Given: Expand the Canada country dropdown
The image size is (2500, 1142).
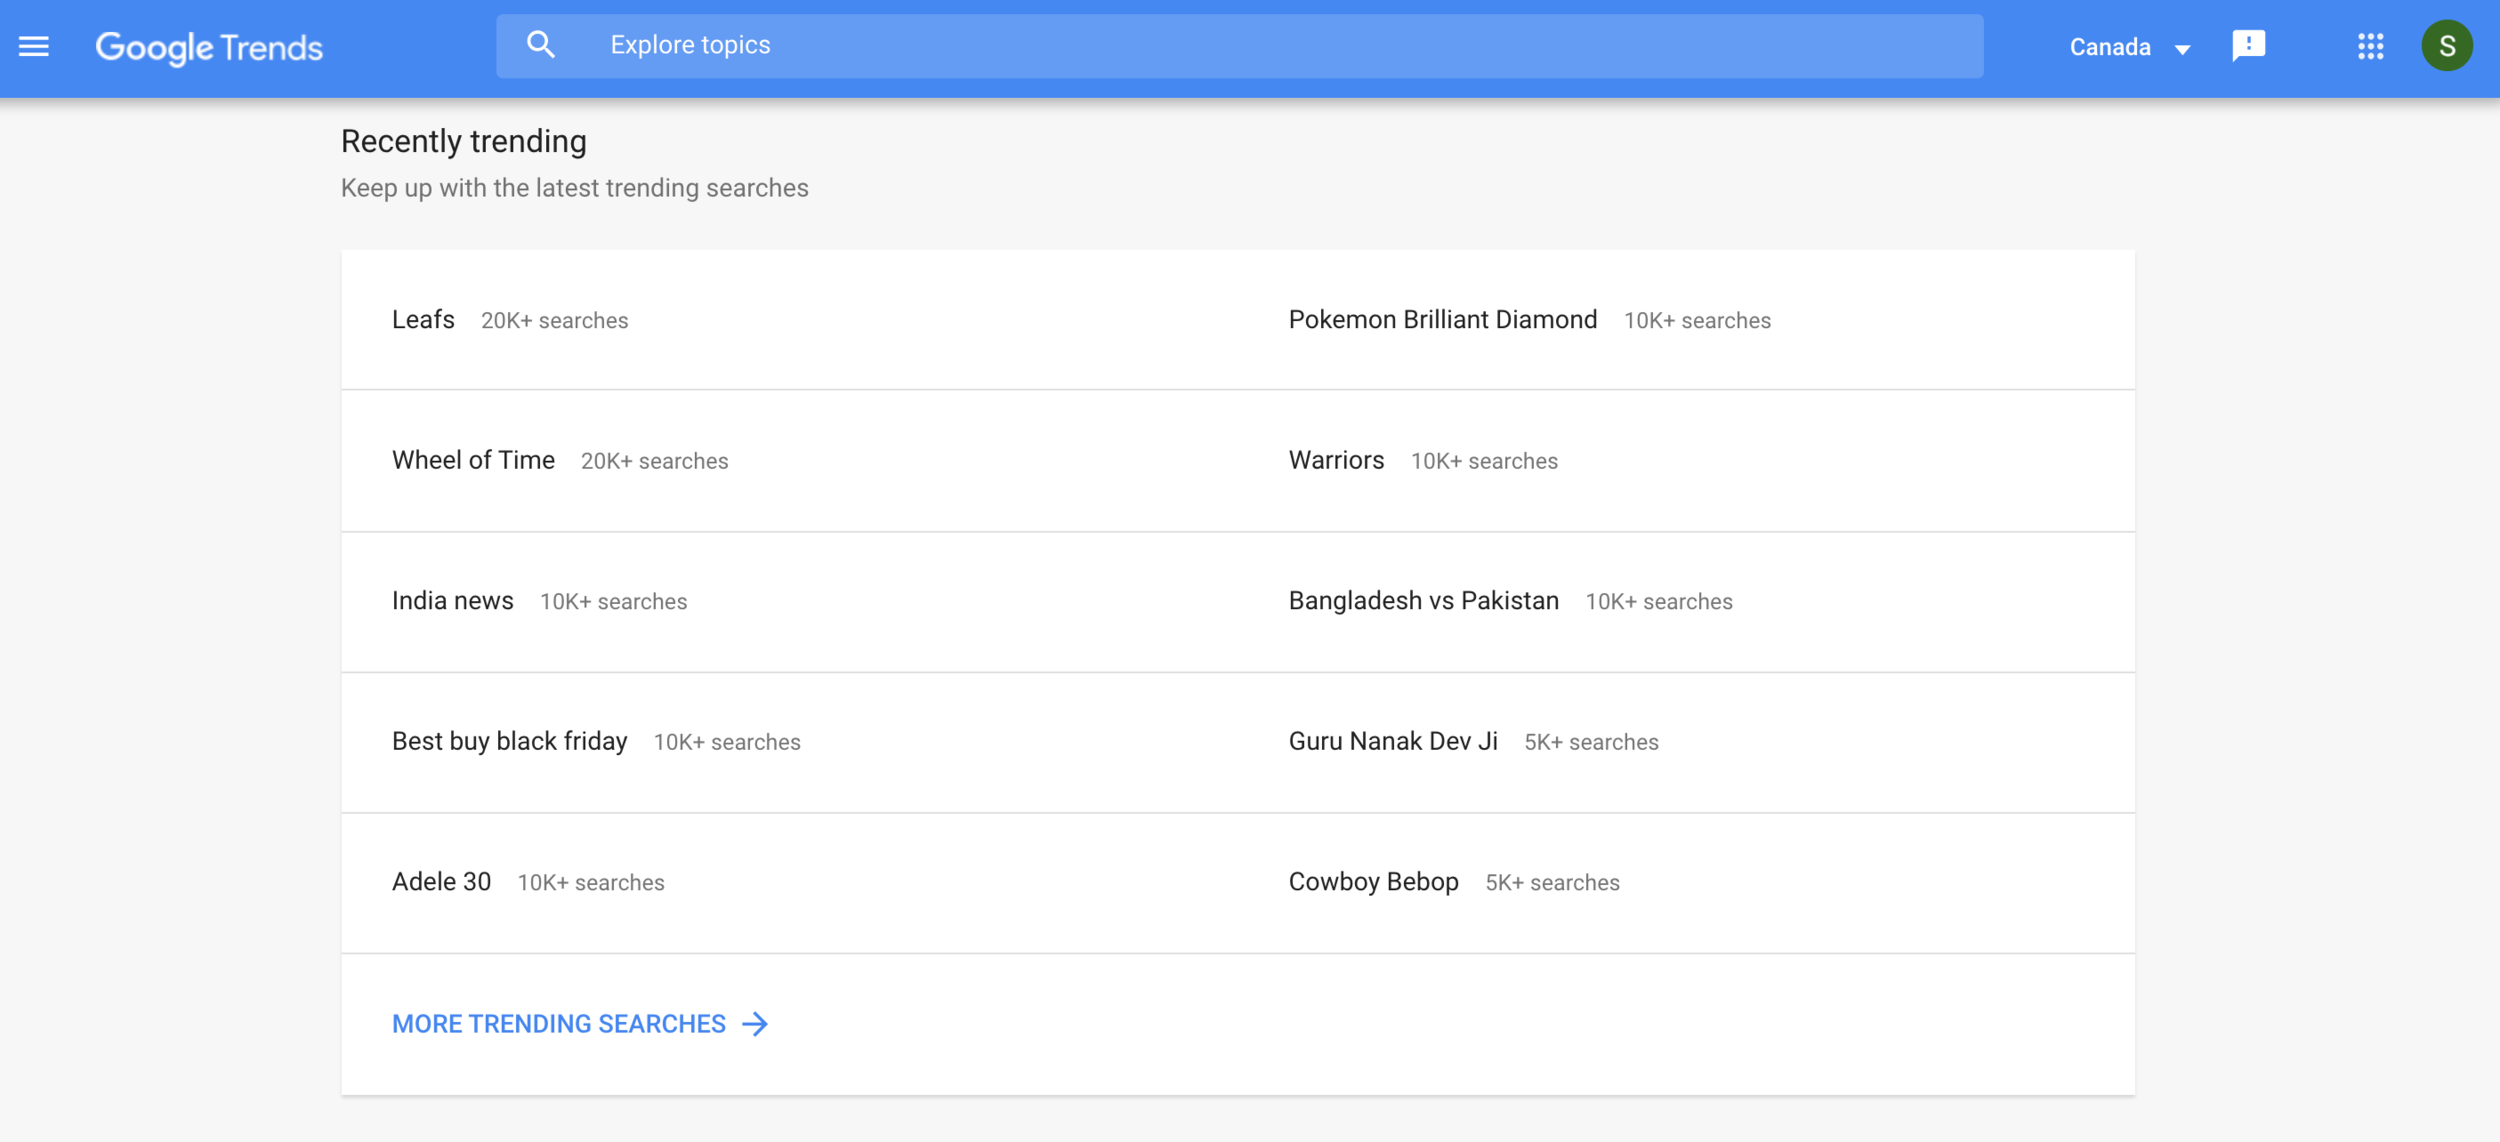Looking at the screenshot, I should [x=2130, y=47].
